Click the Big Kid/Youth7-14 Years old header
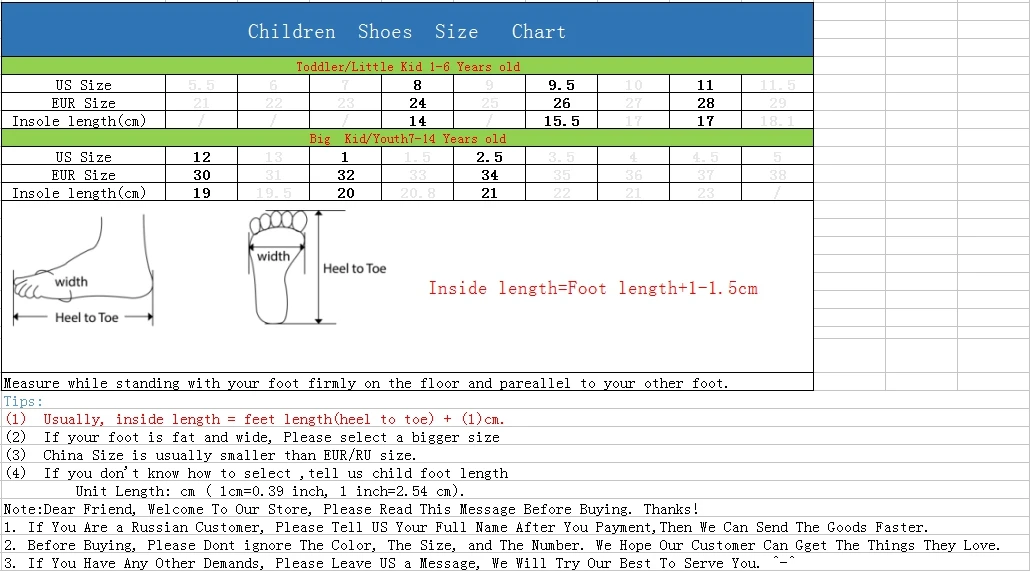 point(407,139)
